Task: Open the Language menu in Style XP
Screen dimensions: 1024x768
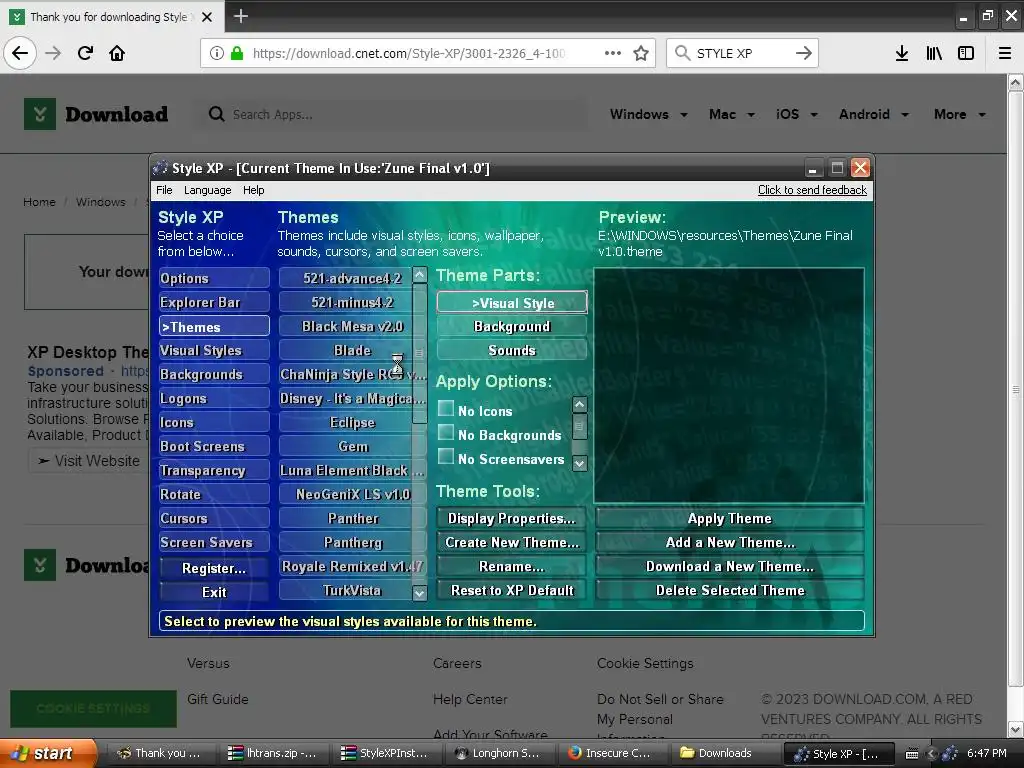Action: click(x=208, y=190)
